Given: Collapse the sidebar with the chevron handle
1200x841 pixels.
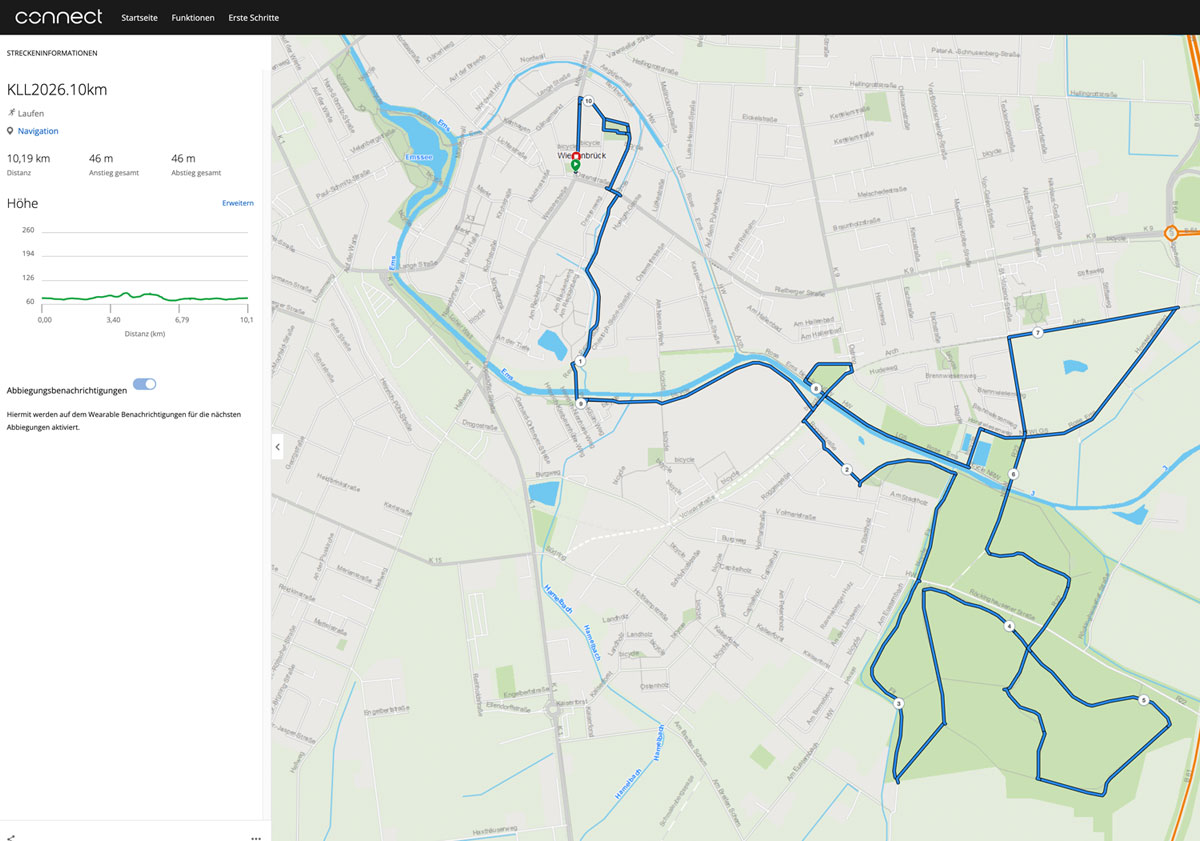Looking at the screenshot, I should point(278,447).
